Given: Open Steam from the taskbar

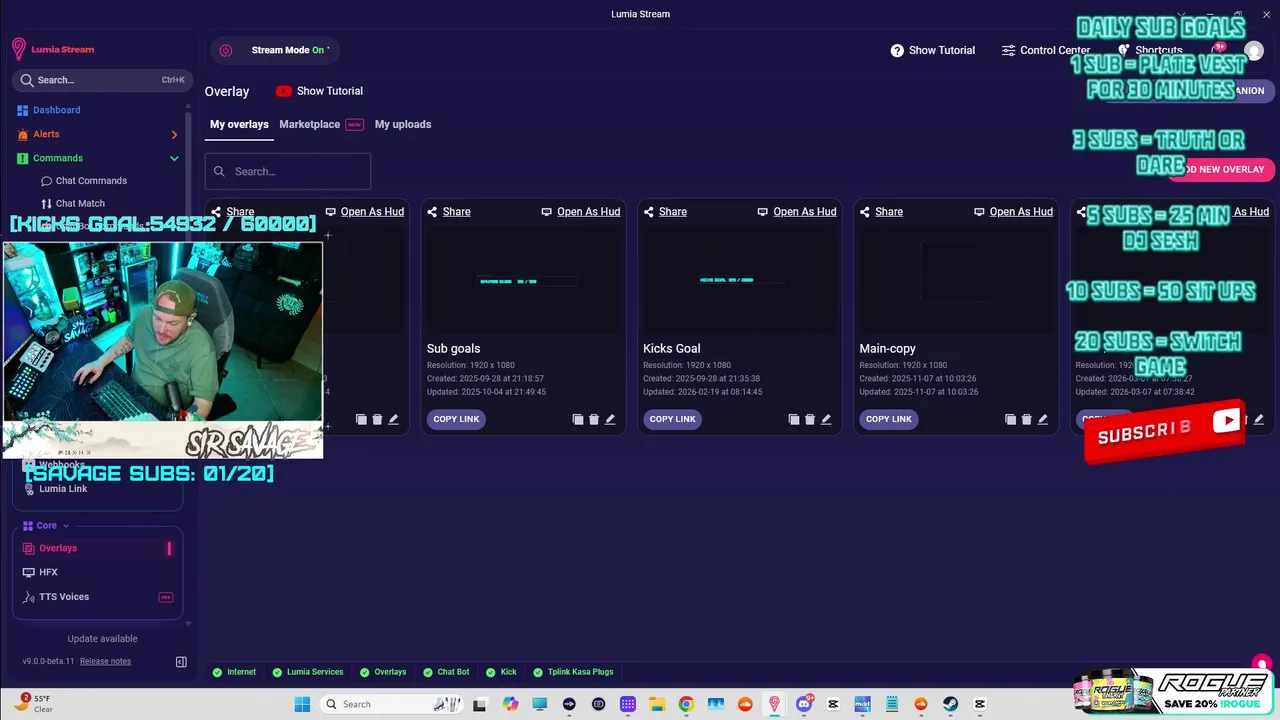Looking at the screenshot, I should [x=950, y=704].
